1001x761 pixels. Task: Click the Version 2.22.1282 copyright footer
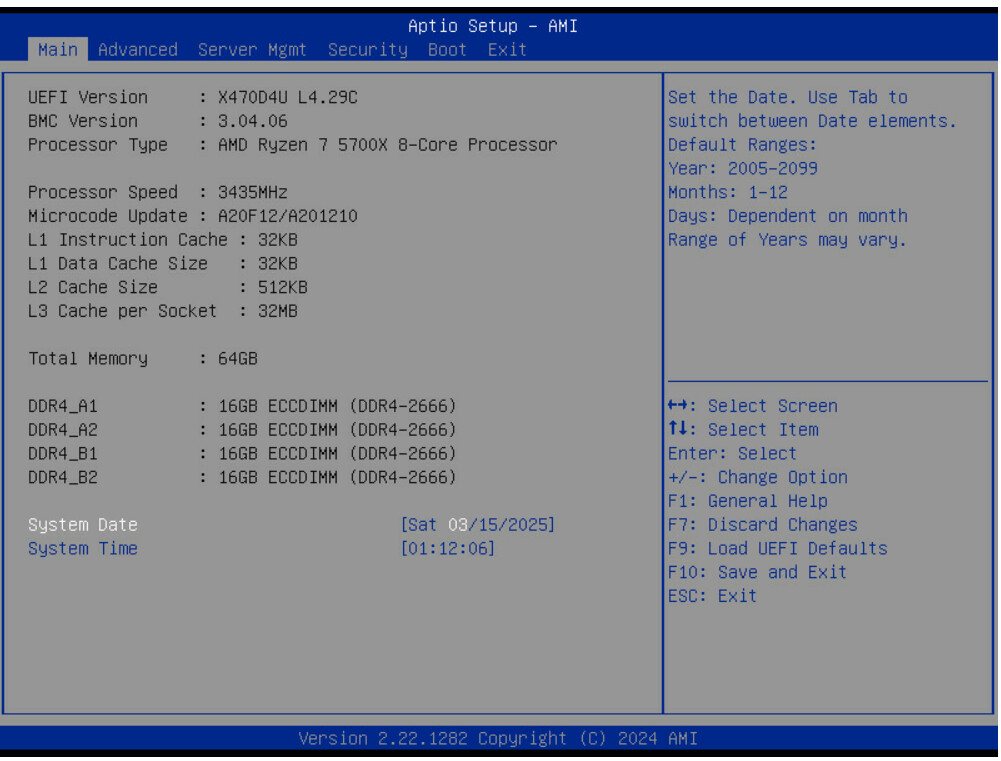(x=498, y=738)
